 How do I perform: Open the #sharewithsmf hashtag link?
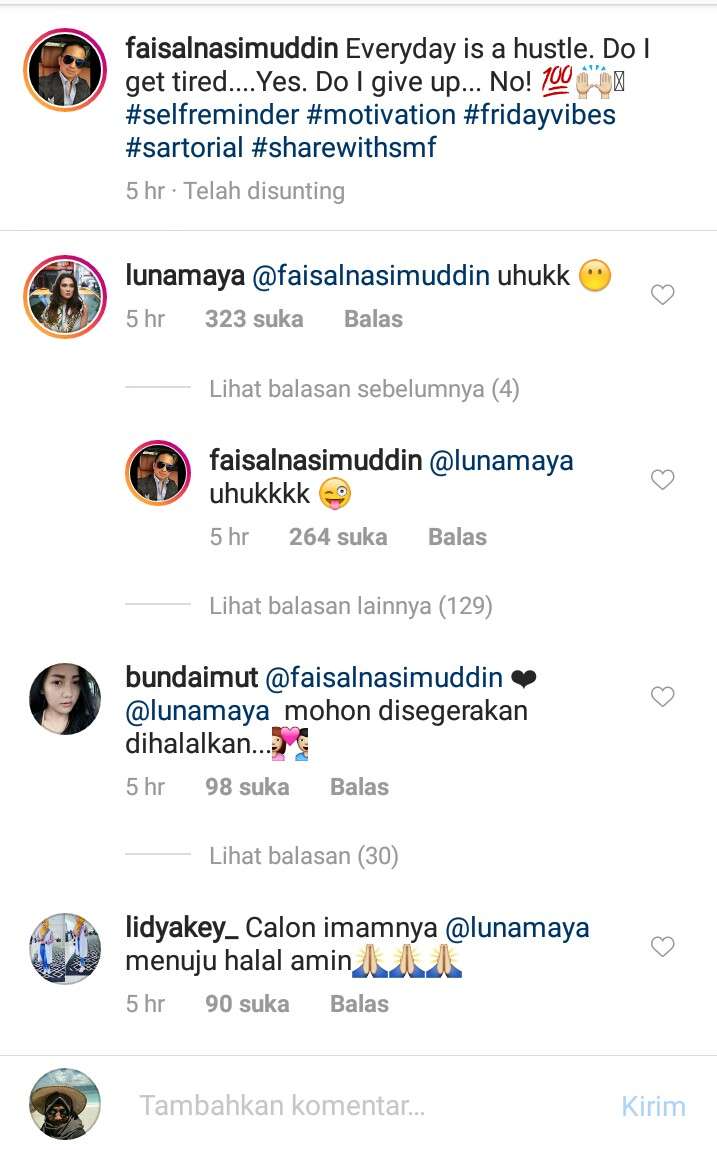tap(344, 147)
